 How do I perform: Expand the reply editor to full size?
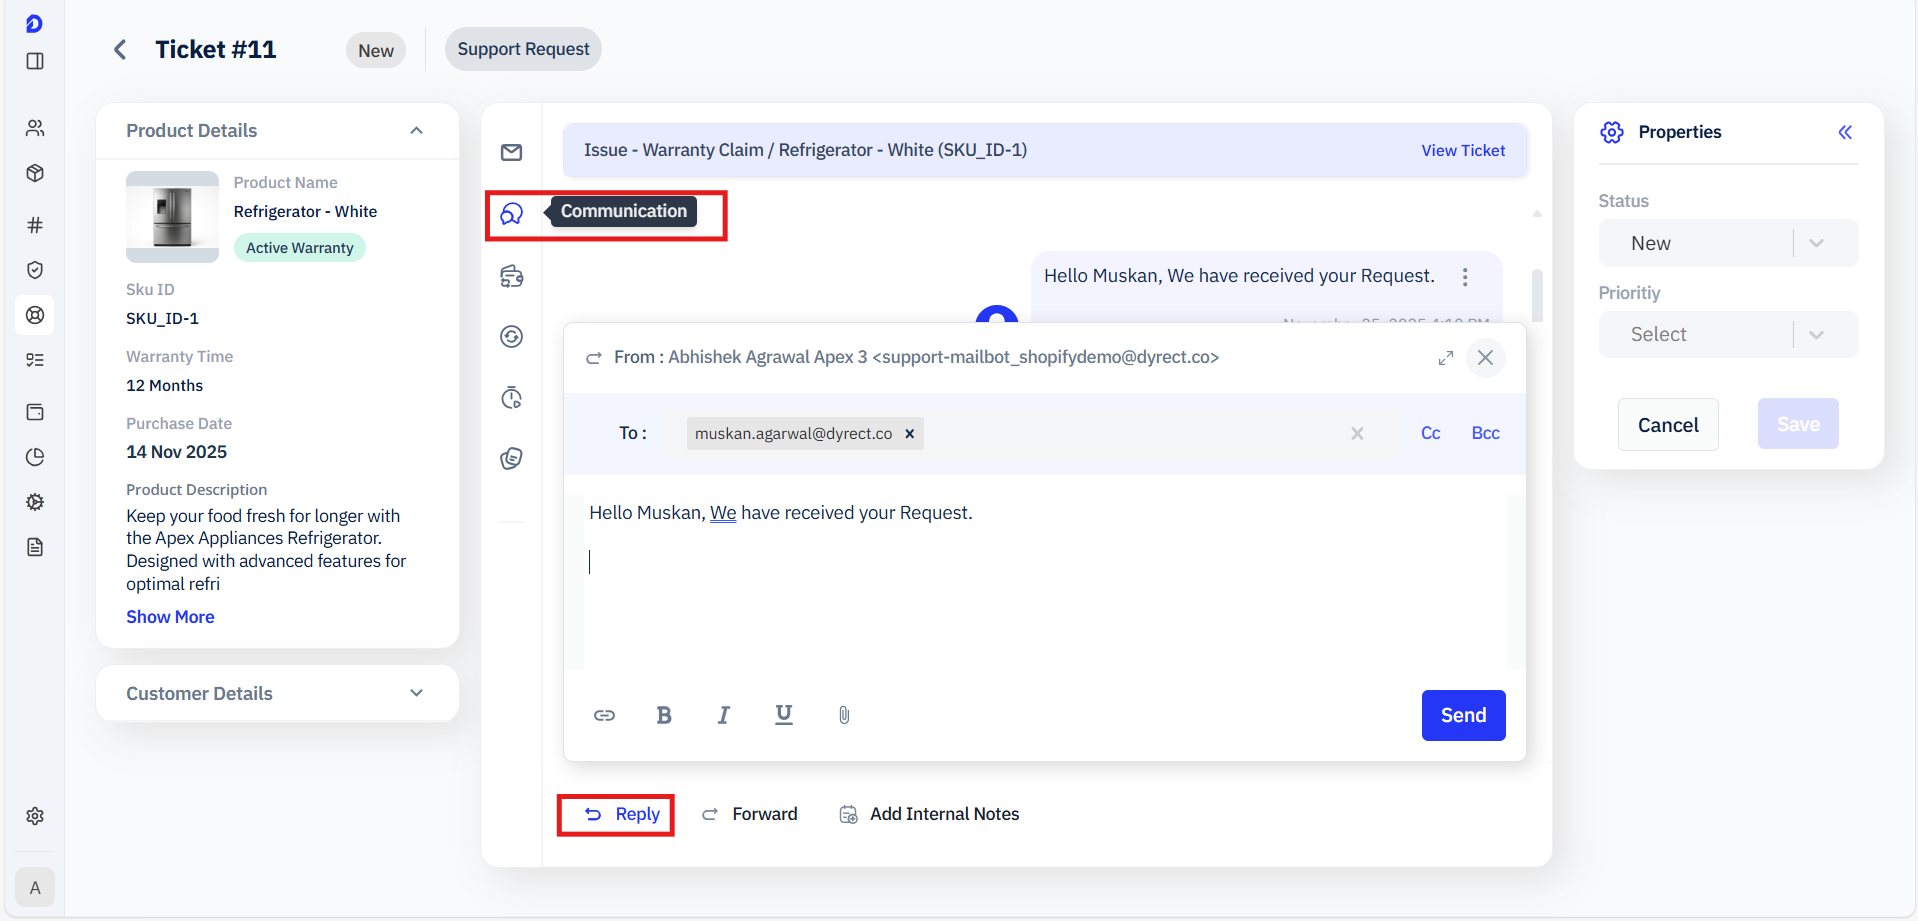coord(1445,358)
